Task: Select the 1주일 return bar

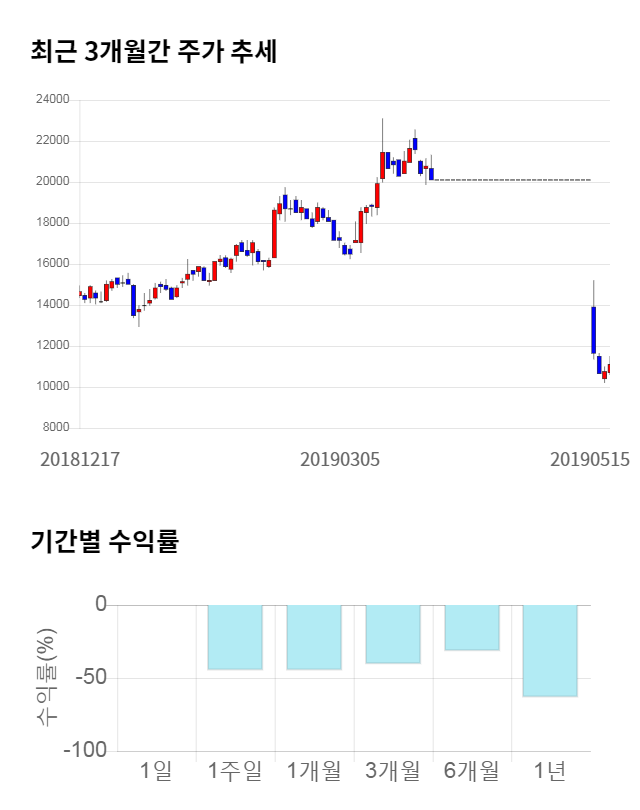Action: point(235,637)
